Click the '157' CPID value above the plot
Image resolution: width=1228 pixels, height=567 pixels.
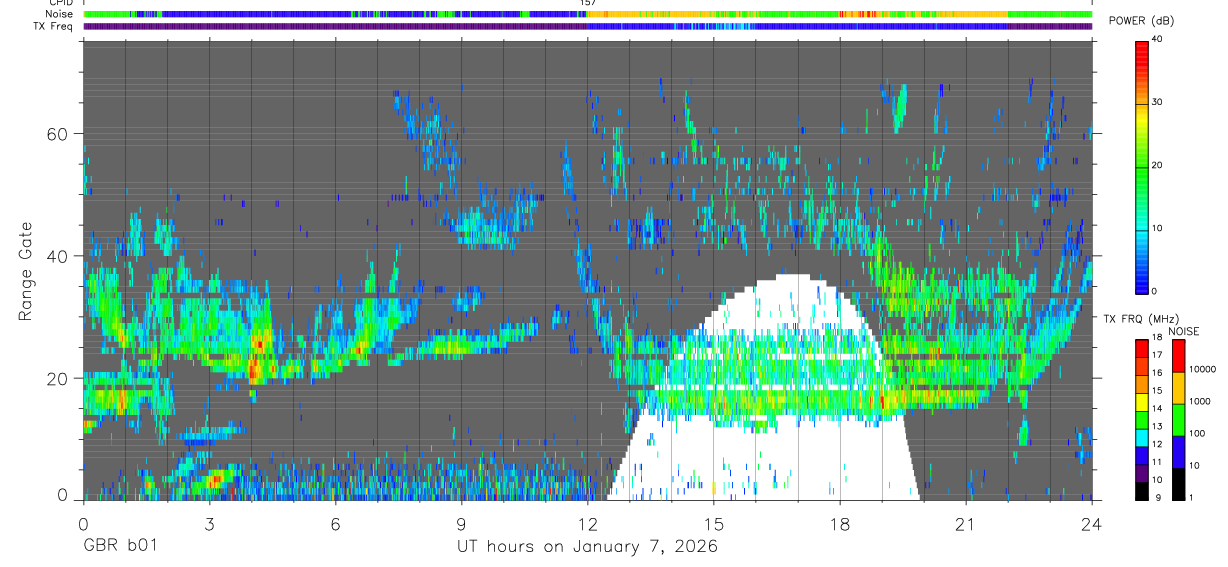[588, 4]
